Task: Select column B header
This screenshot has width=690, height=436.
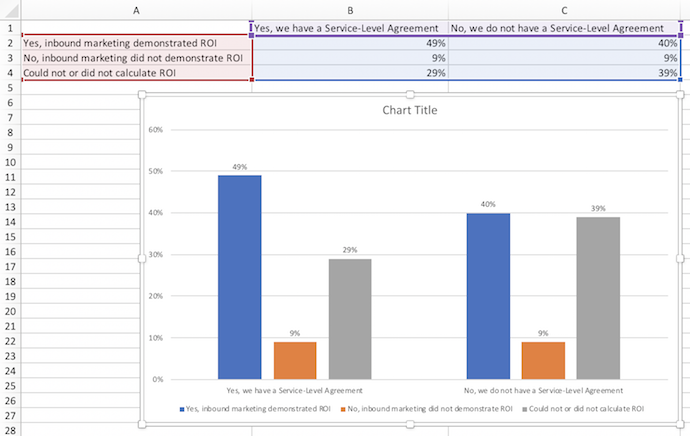Action: click(350, 10)
